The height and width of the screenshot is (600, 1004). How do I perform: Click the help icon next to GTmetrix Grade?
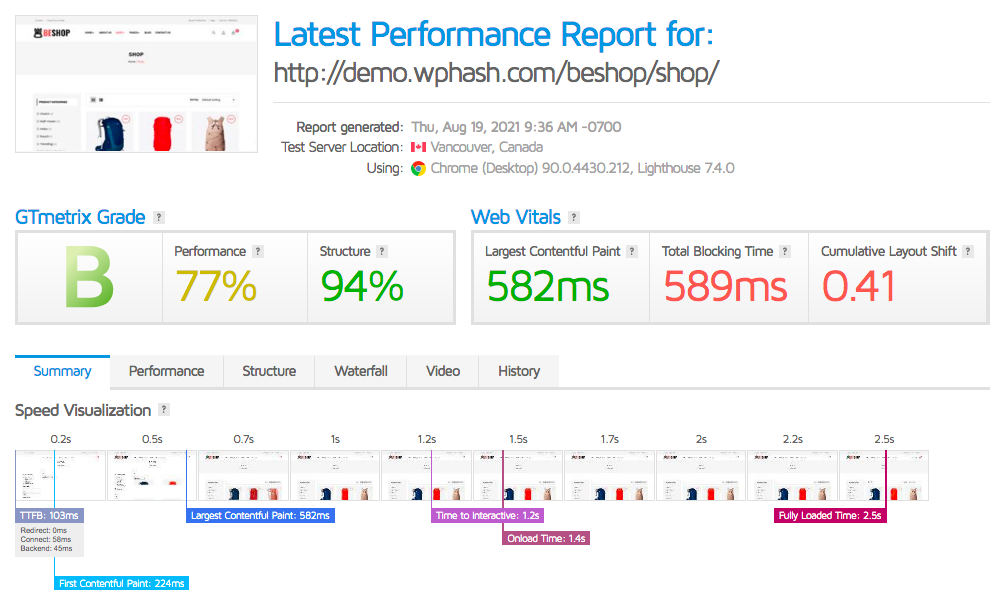pos(159,218)
